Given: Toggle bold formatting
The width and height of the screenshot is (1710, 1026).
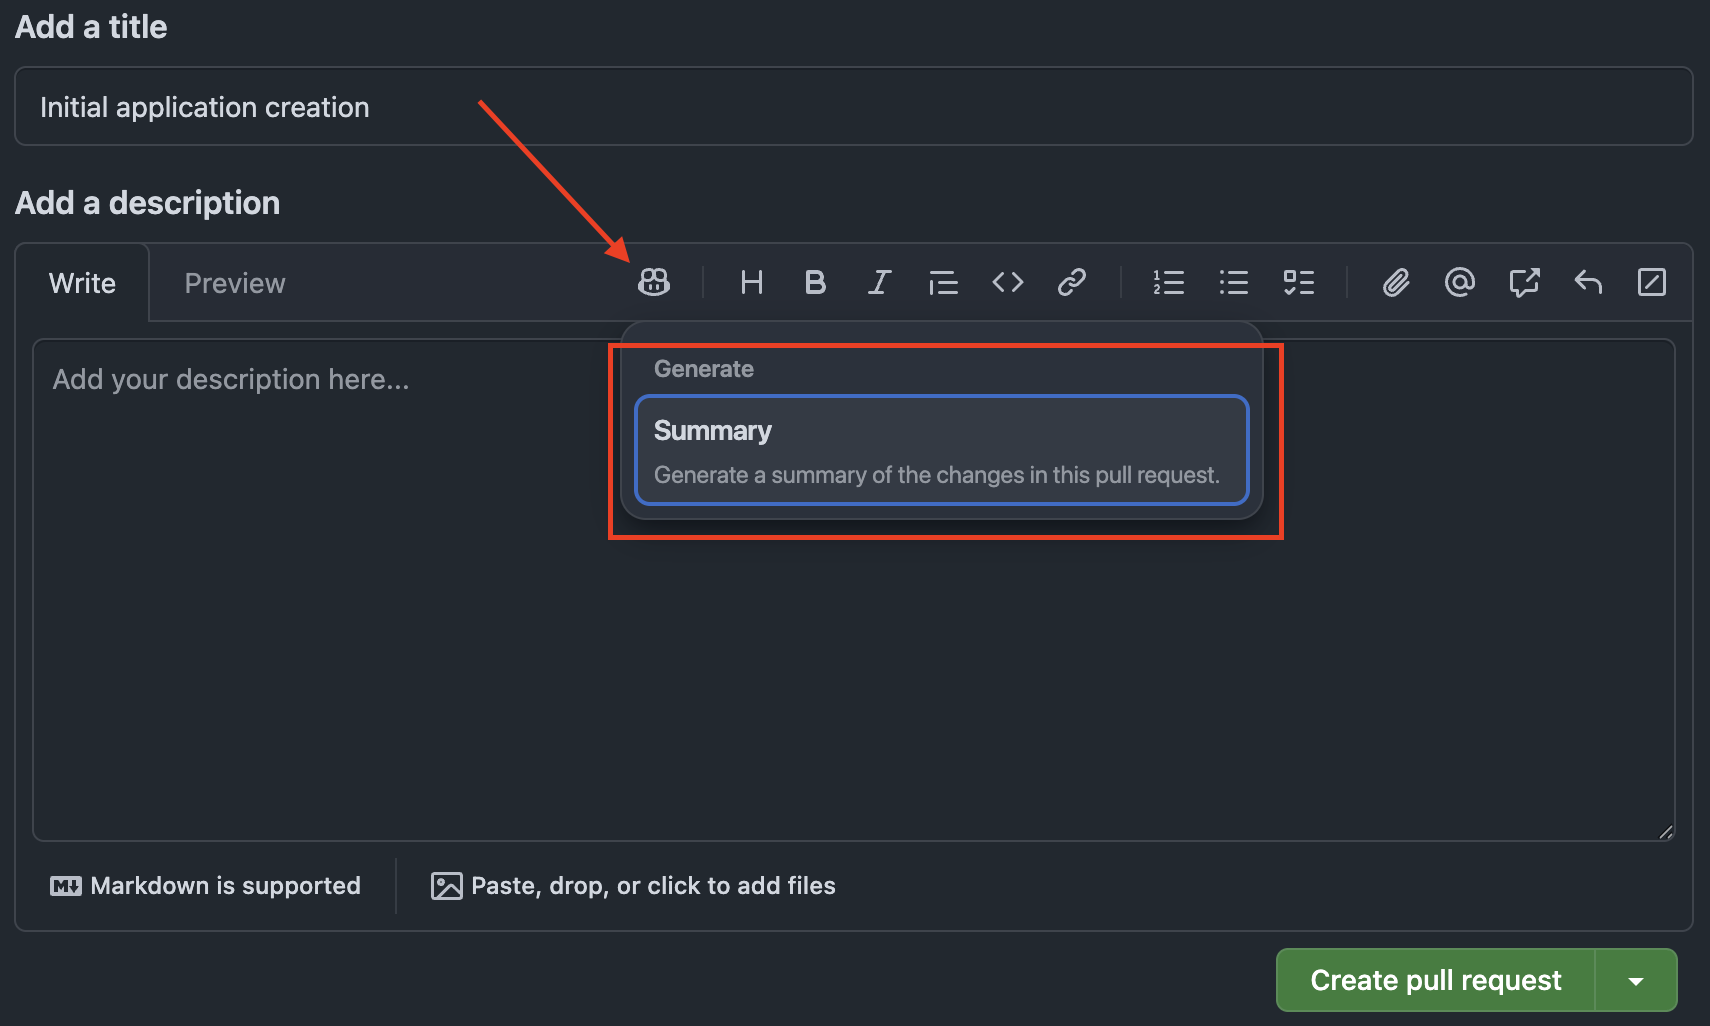Looking at the screenshot, I should click(815, 283).
